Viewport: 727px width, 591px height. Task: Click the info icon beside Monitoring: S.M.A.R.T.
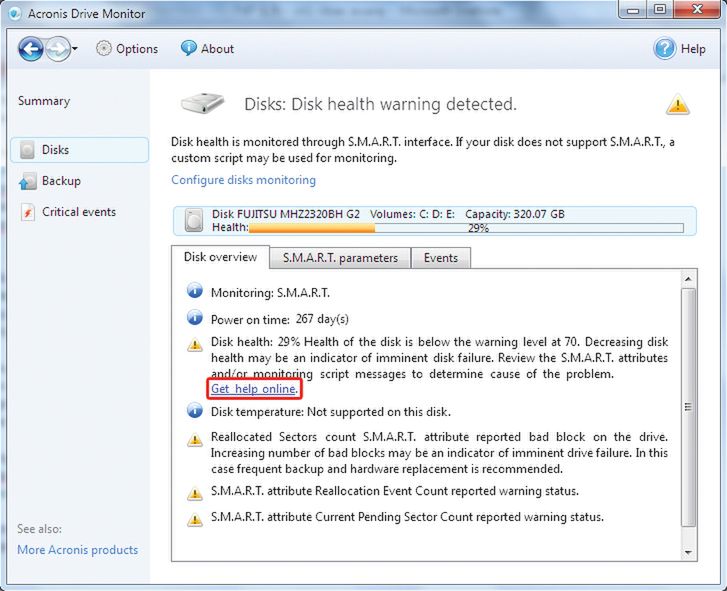pyautogui.click(x=195, y=291)
